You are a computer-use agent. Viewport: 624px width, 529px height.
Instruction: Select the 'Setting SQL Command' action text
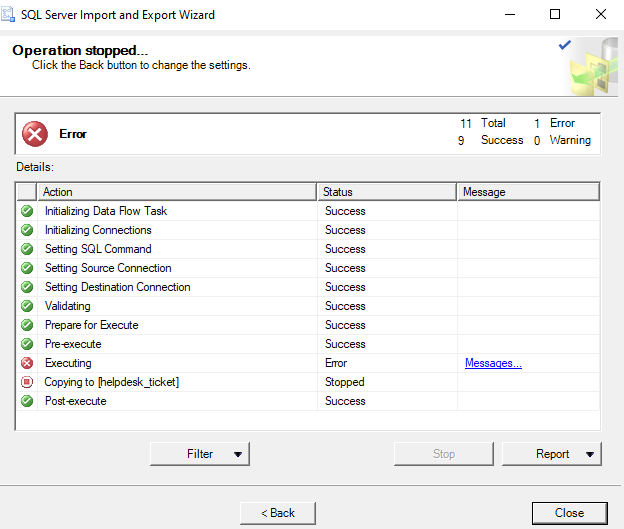pyautogui.click(x=98, y=249)
